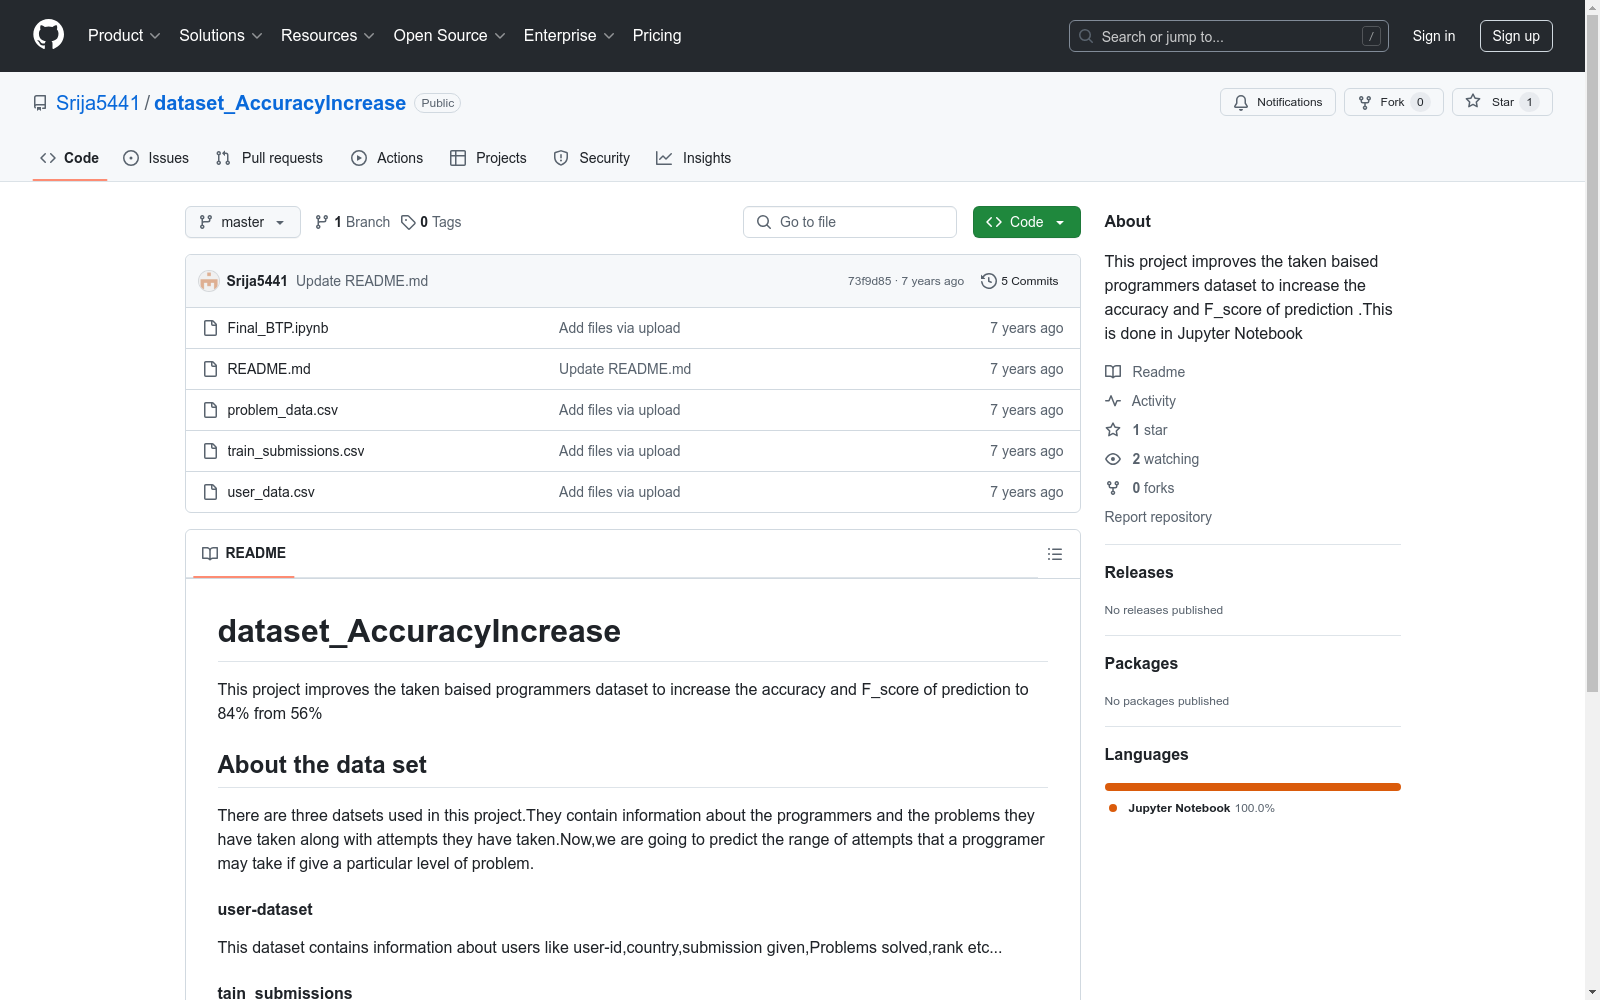View the 0 Tags link
The image size is (1600, 1000).
(x=431, y=222)
